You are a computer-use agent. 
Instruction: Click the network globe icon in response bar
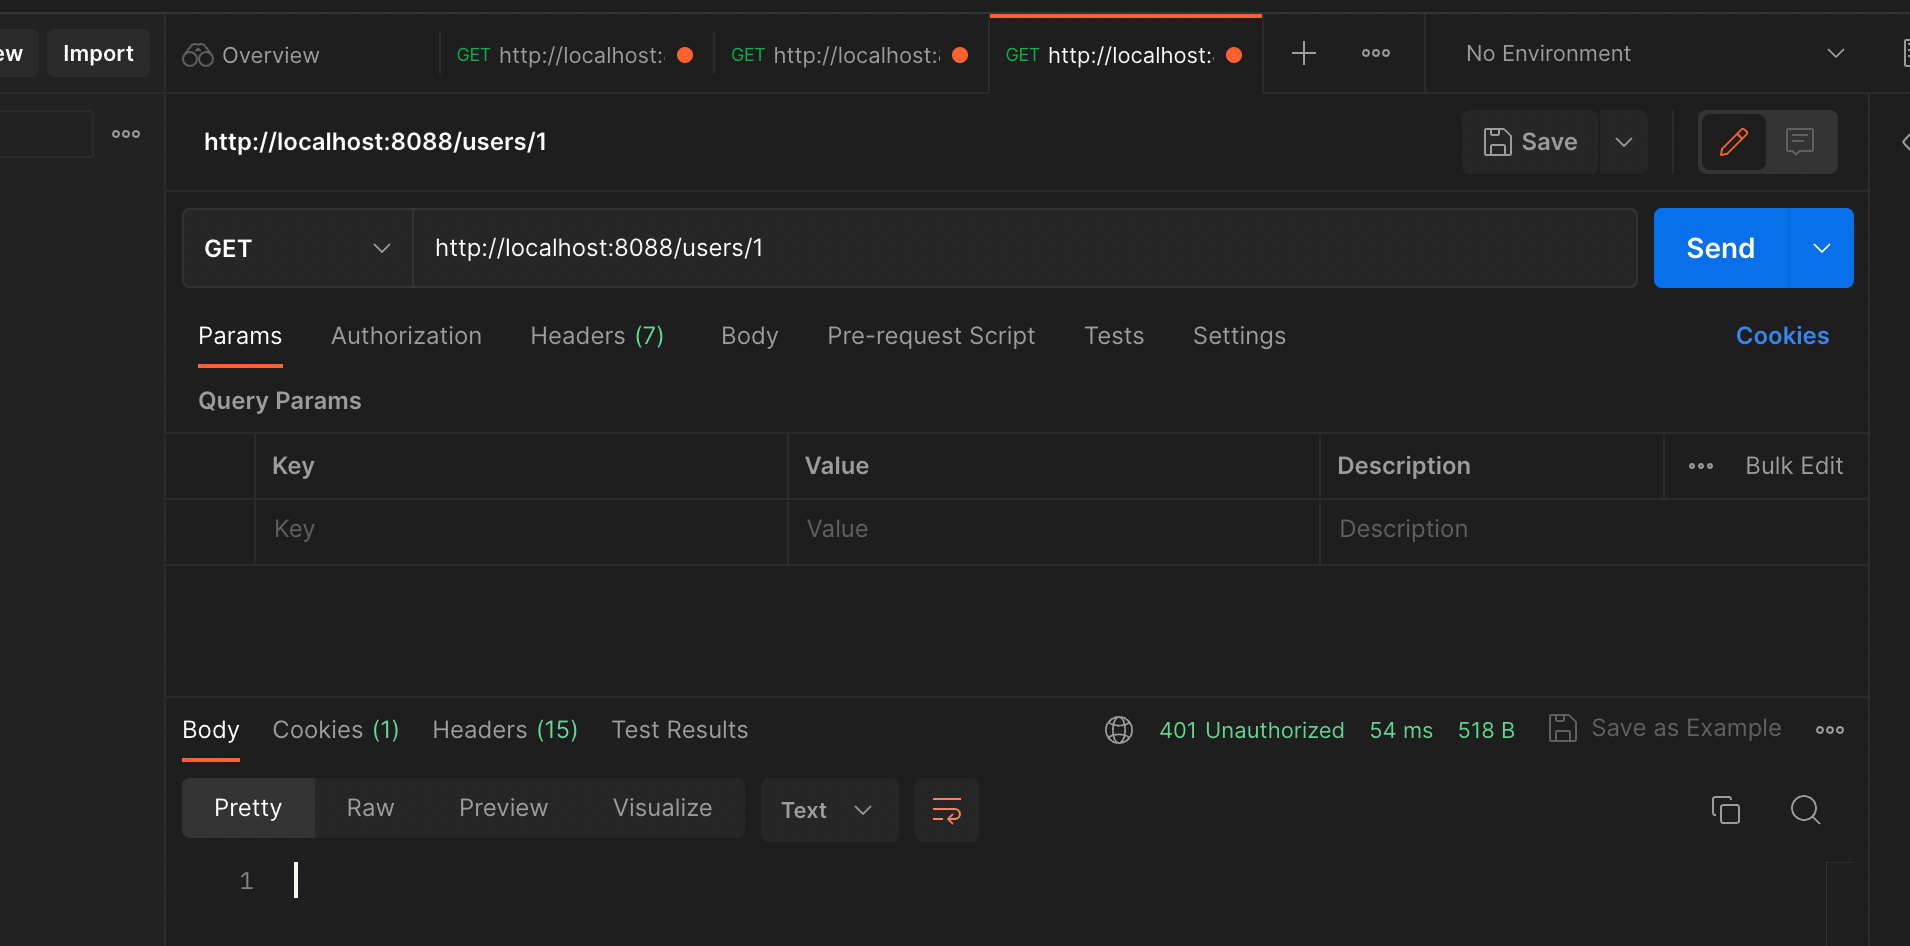click(x=1119, y=730)
